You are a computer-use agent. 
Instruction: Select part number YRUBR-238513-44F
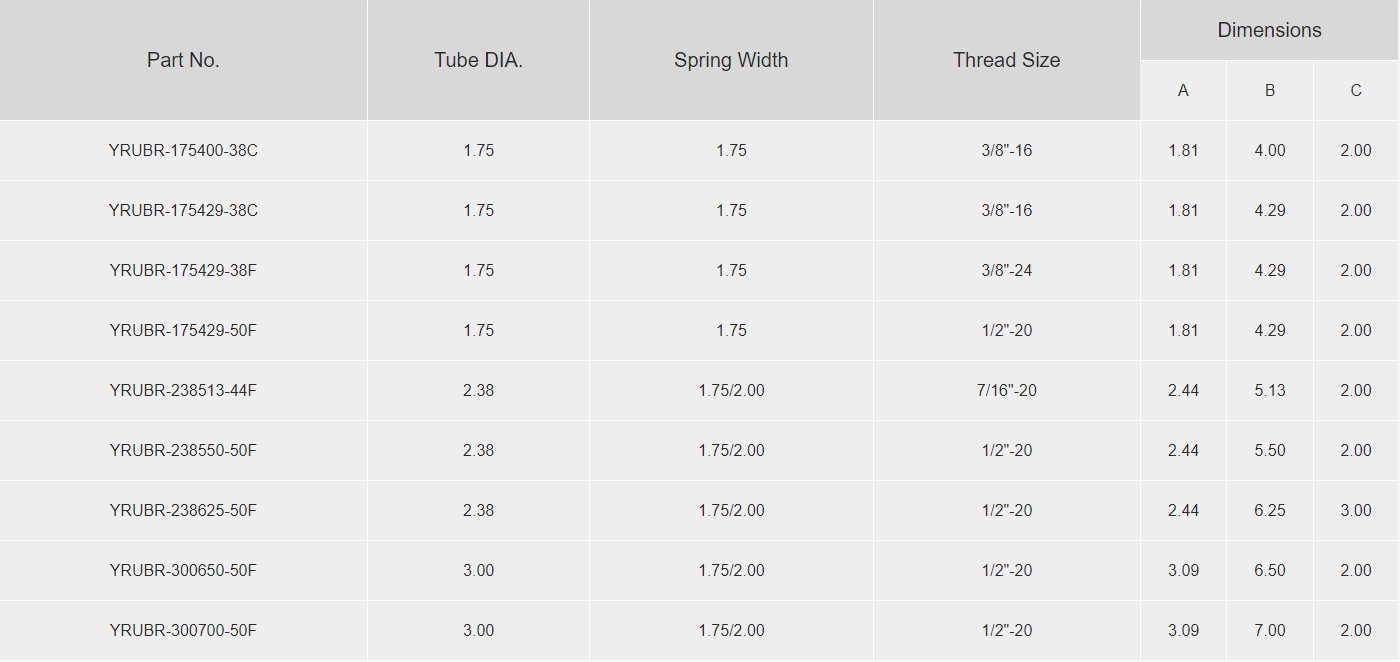click(183, 390)
